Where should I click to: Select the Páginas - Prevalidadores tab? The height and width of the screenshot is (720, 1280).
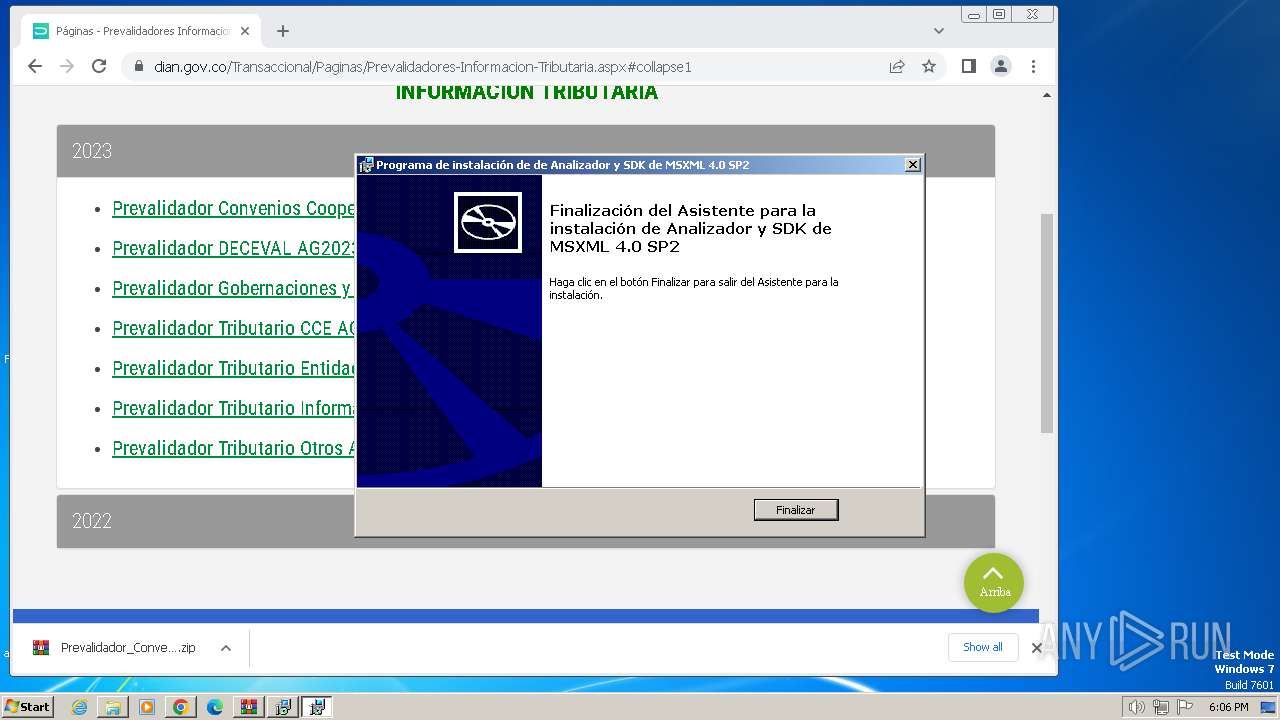click(140, 31)
